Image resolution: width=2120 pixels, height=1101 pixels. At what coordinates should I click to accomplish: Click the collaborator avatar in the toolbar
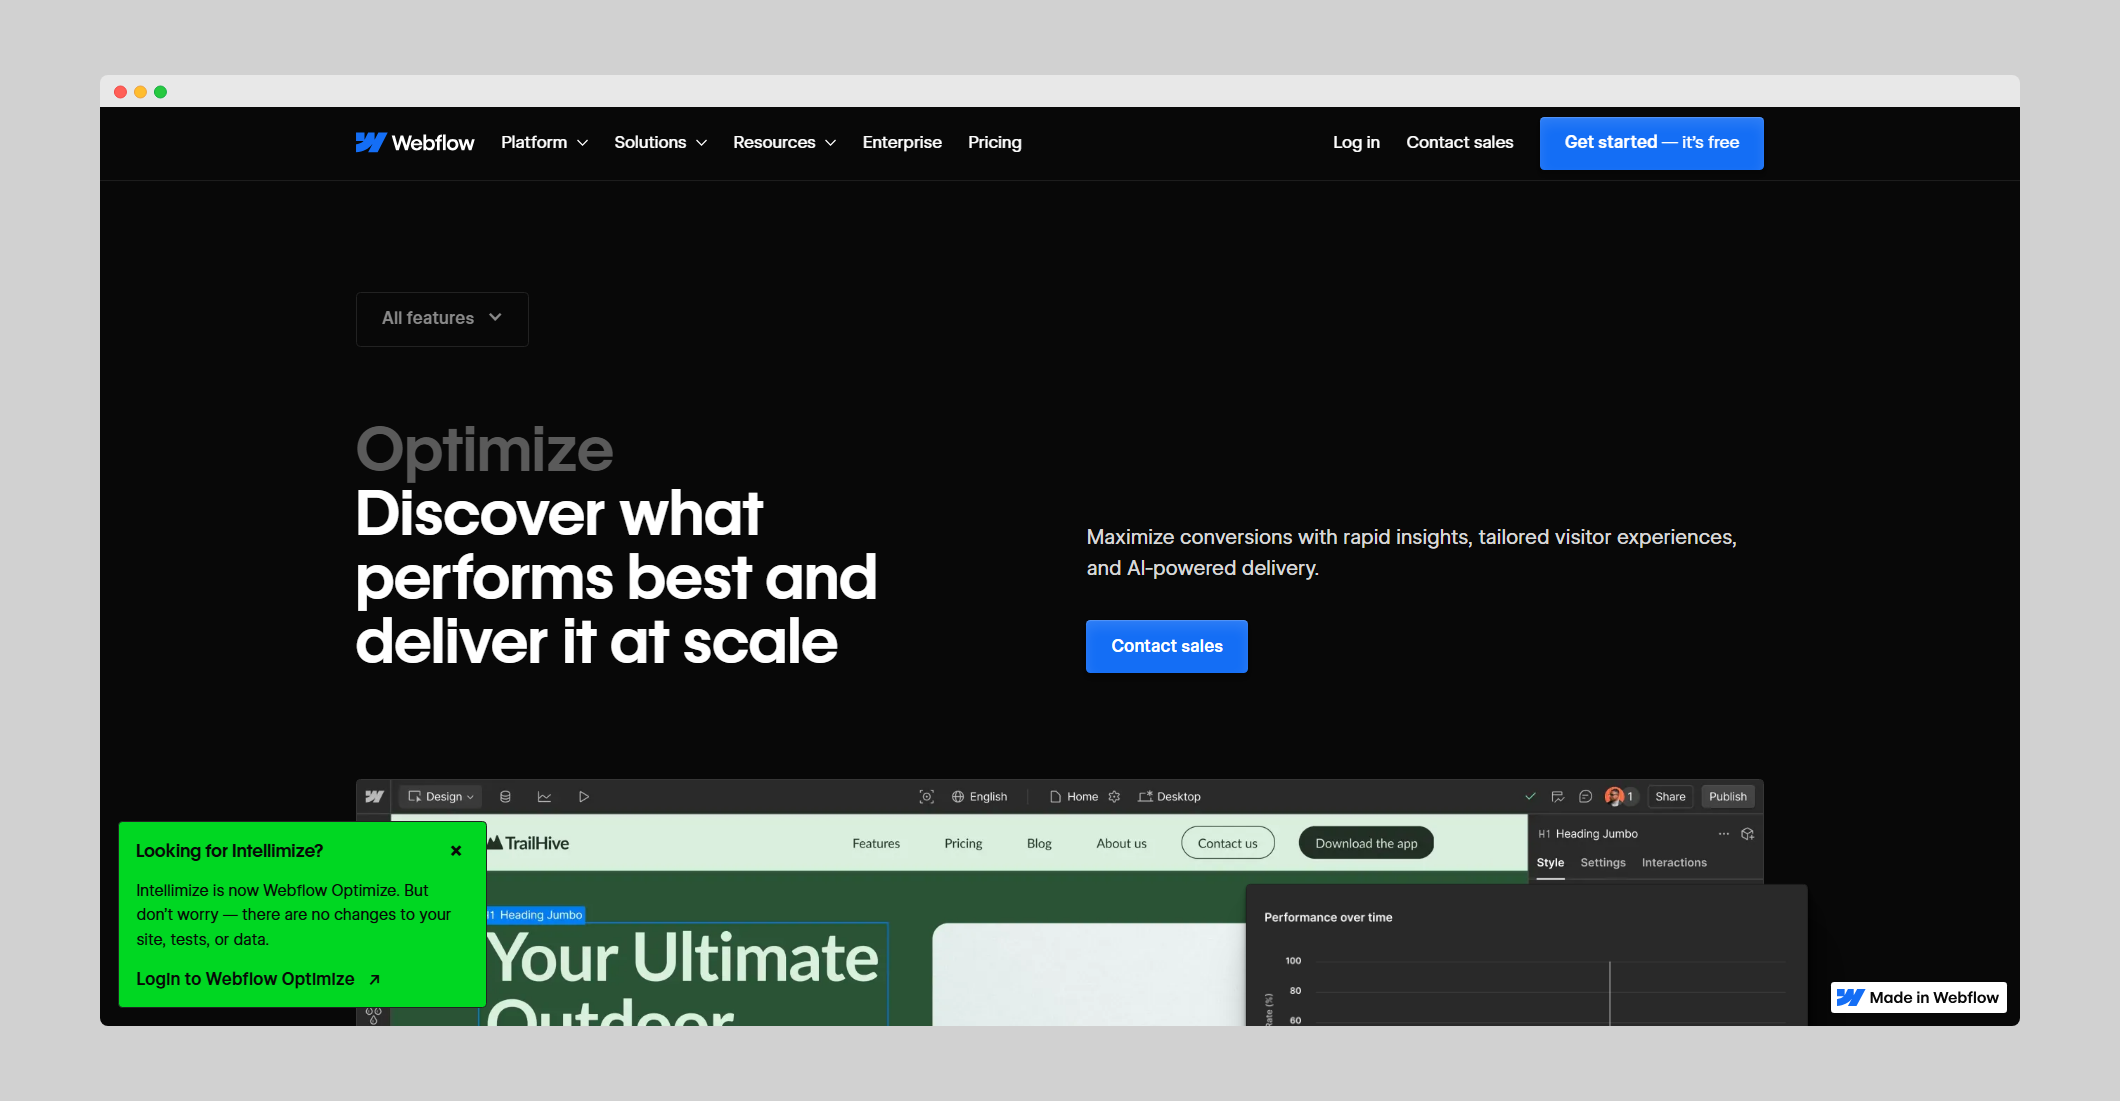(1614, 797)
